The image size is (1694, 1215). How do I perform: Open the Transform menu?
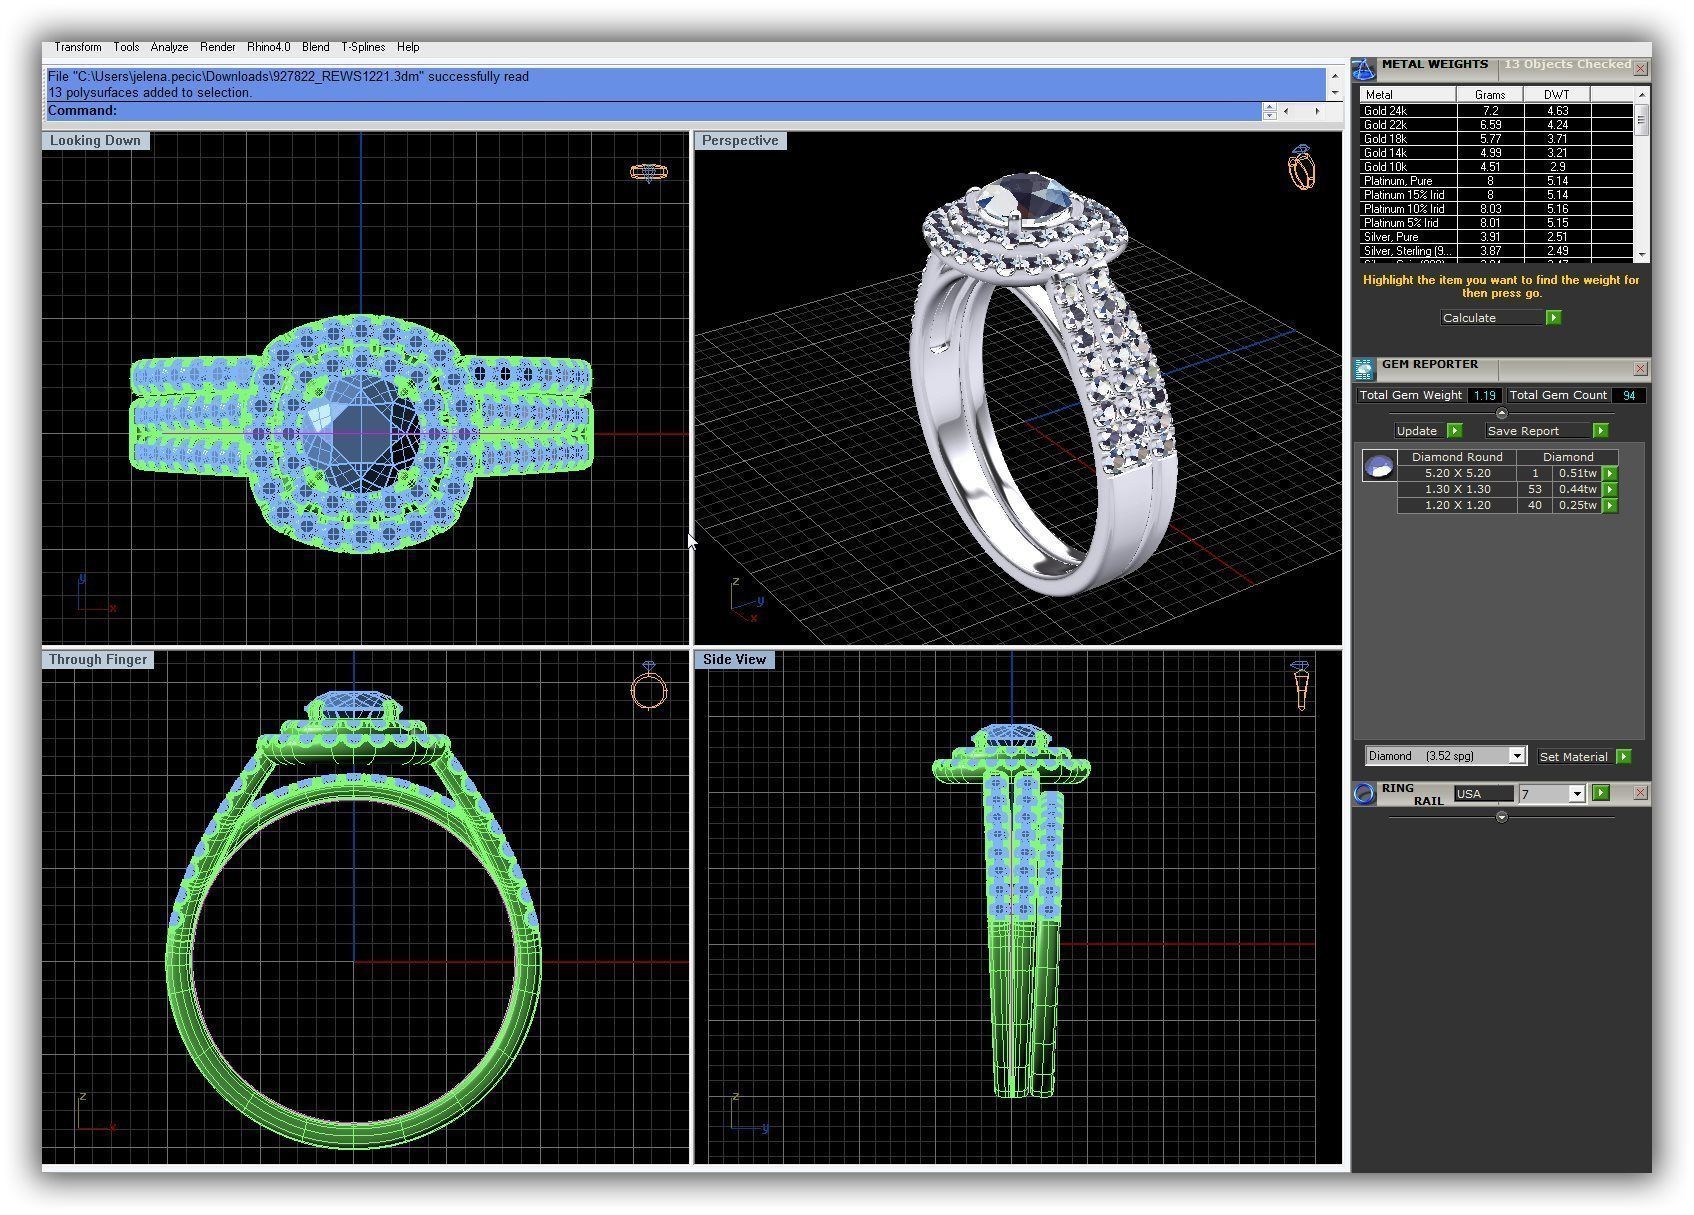[x=78, y=47]
